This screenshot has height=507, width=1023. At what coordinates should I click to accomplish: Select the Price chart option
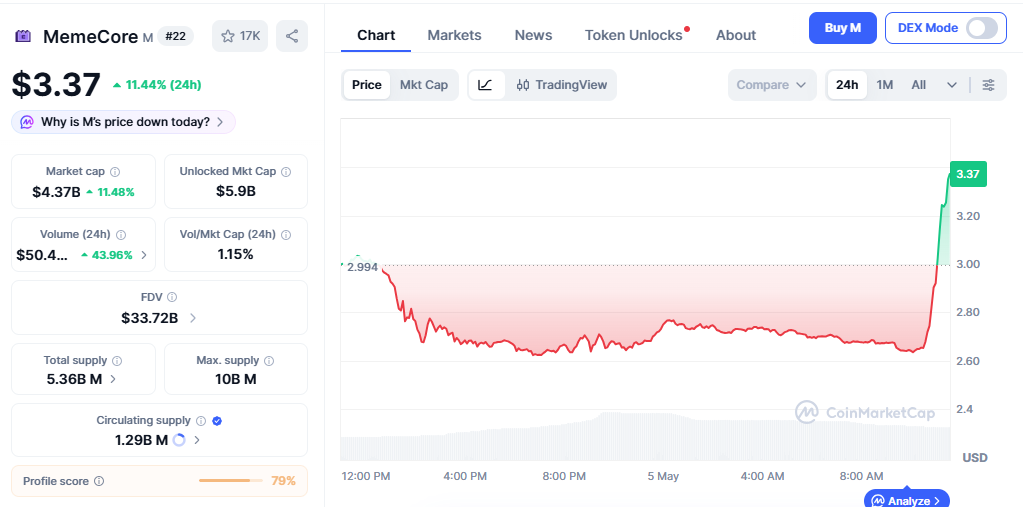[x=367, y=85]
